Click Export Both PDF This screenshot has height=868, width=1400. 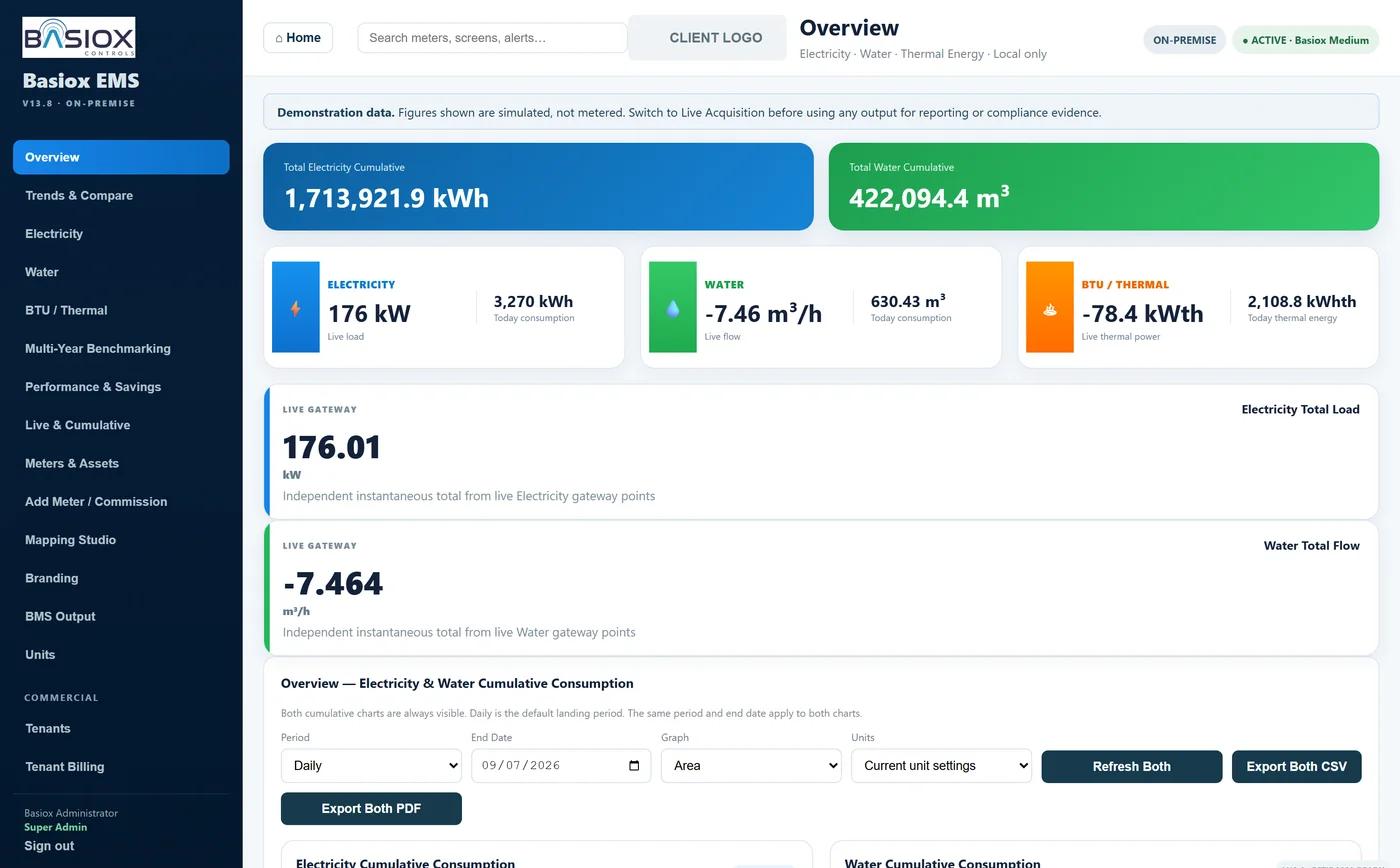tap(371, 808)
